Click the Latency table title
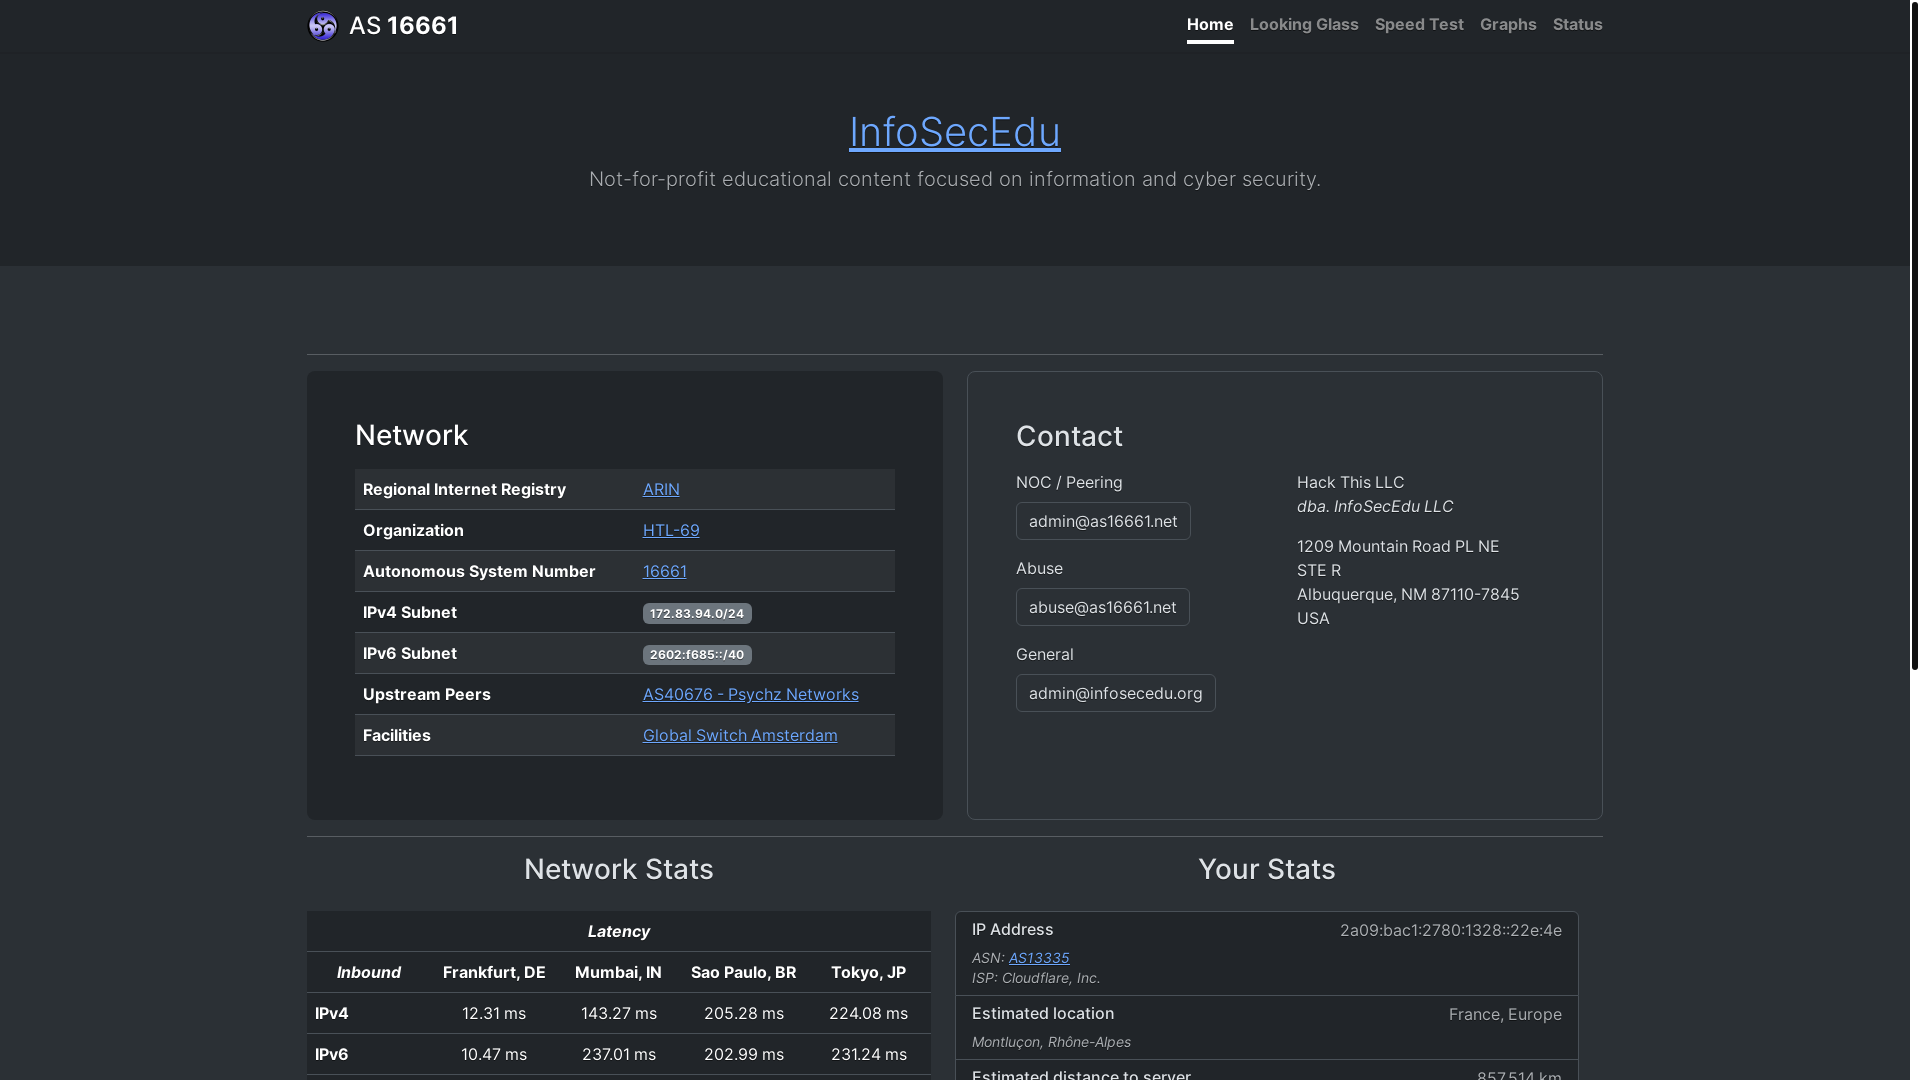Viewport: 1920px width, 1080px height. (619, 931)
